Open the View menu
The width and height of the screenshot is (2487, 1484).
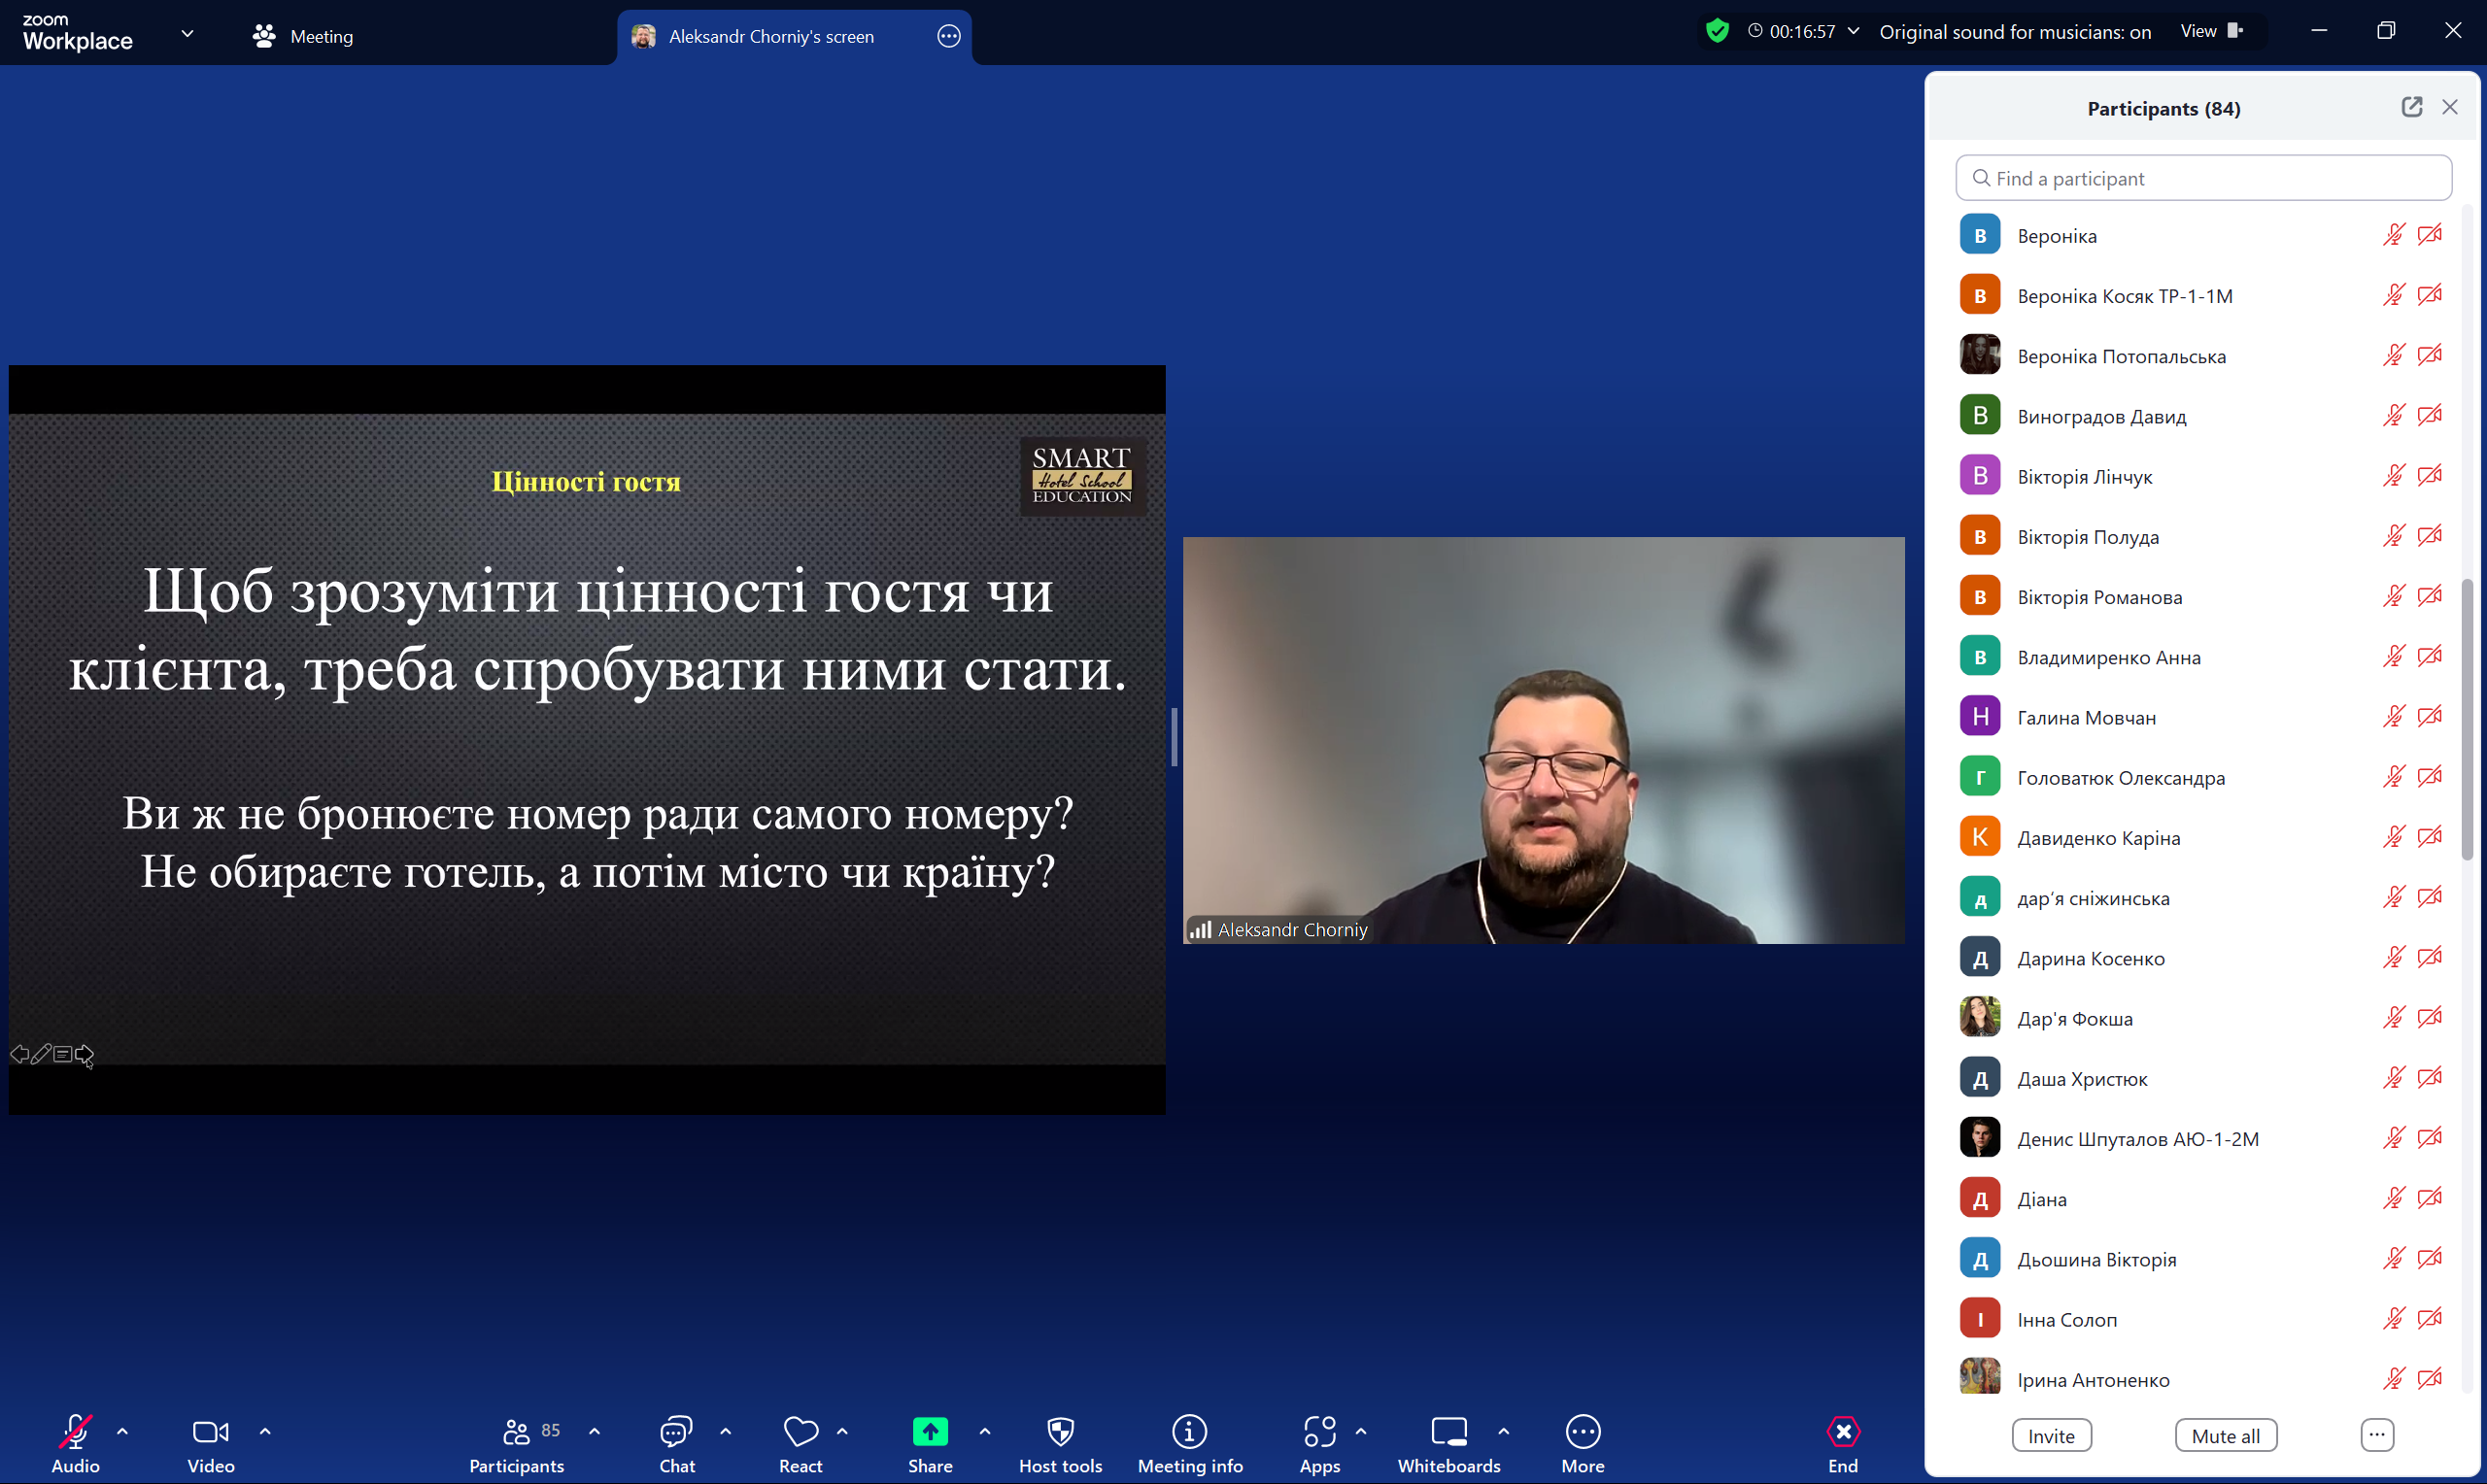[x=2210, y=32]
